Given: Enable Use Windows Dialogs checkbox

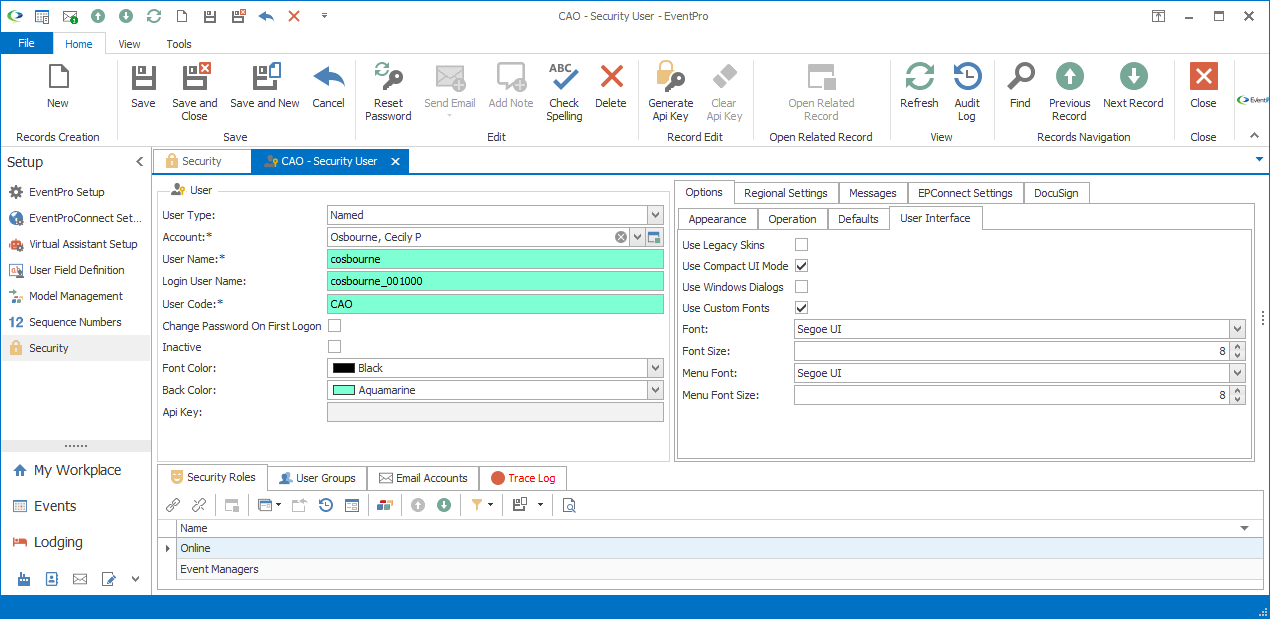Looking at the screenshot, I should 801,287.
